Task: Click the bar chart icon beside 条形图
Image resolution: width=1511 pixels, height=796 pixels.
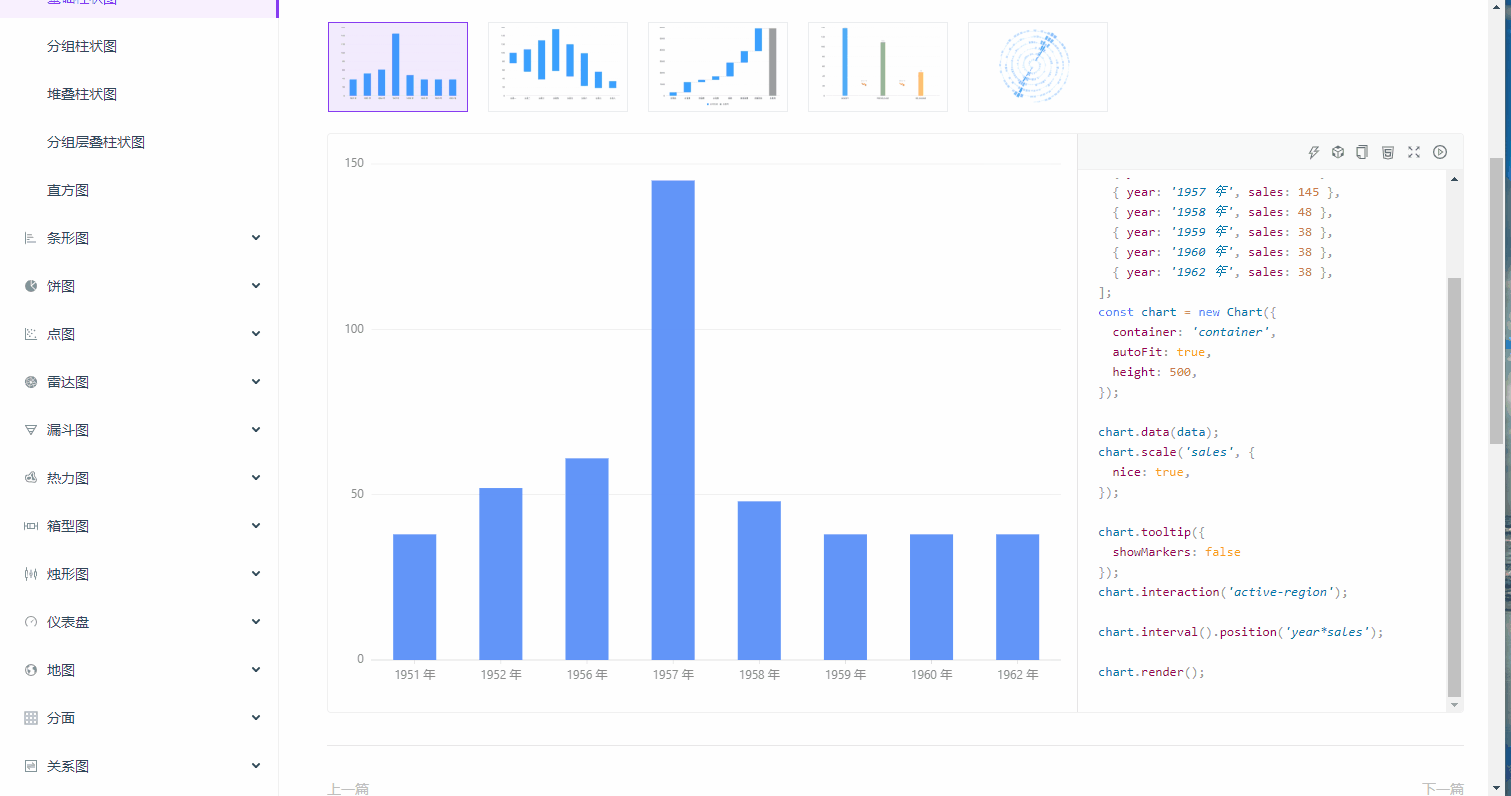Action: tap(31, 238)
